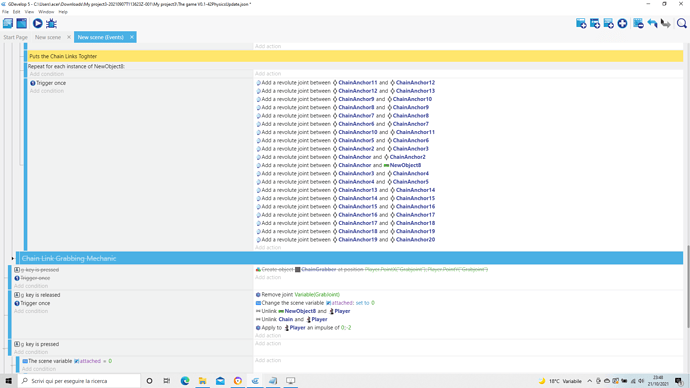
Task: Select the New scene (Events) tab
Action: pos(101,37)
